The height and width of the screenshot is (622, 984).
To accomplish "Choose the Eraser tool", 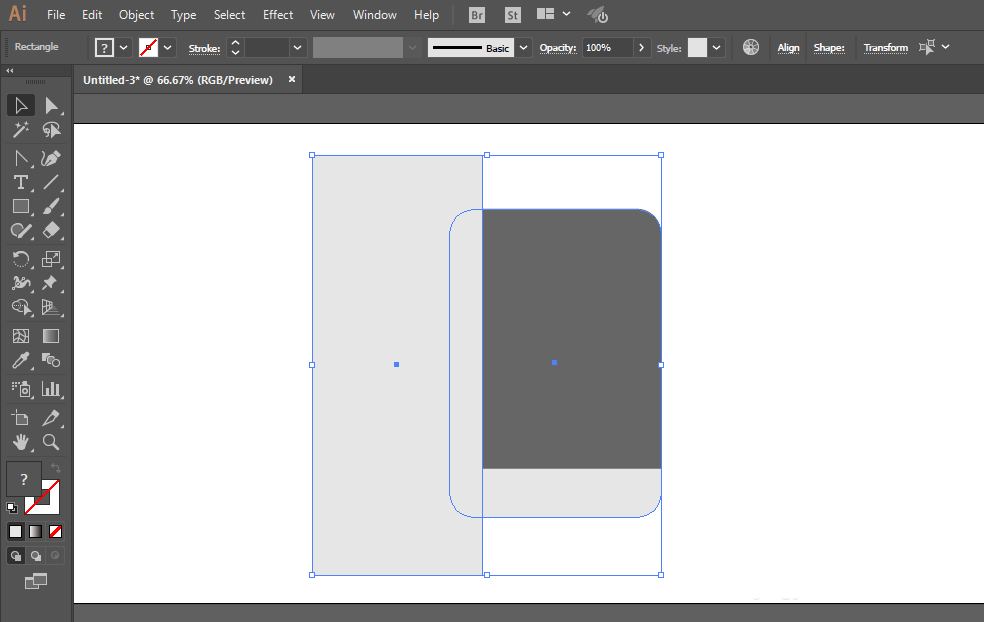I will coord(51,230).
